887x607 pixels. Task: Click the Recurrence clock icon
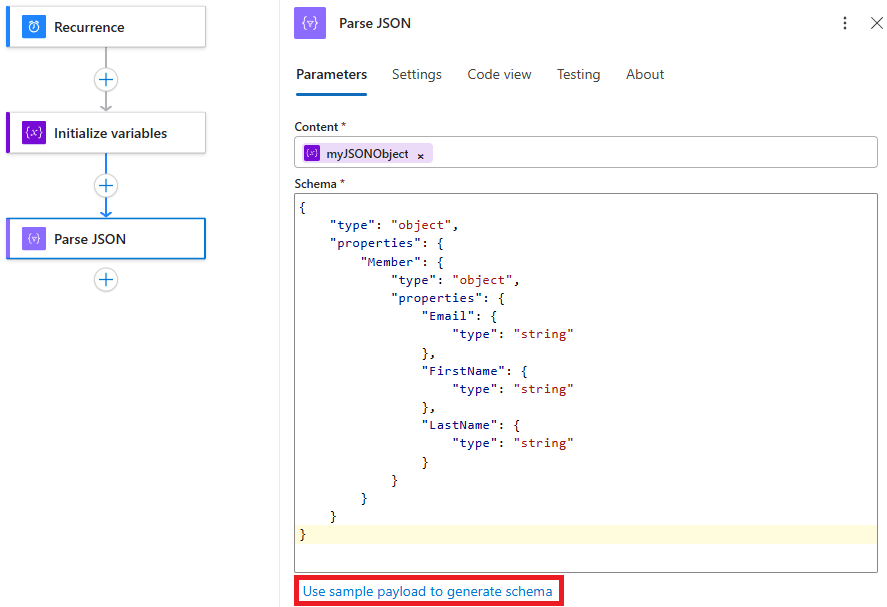(34, 27)
